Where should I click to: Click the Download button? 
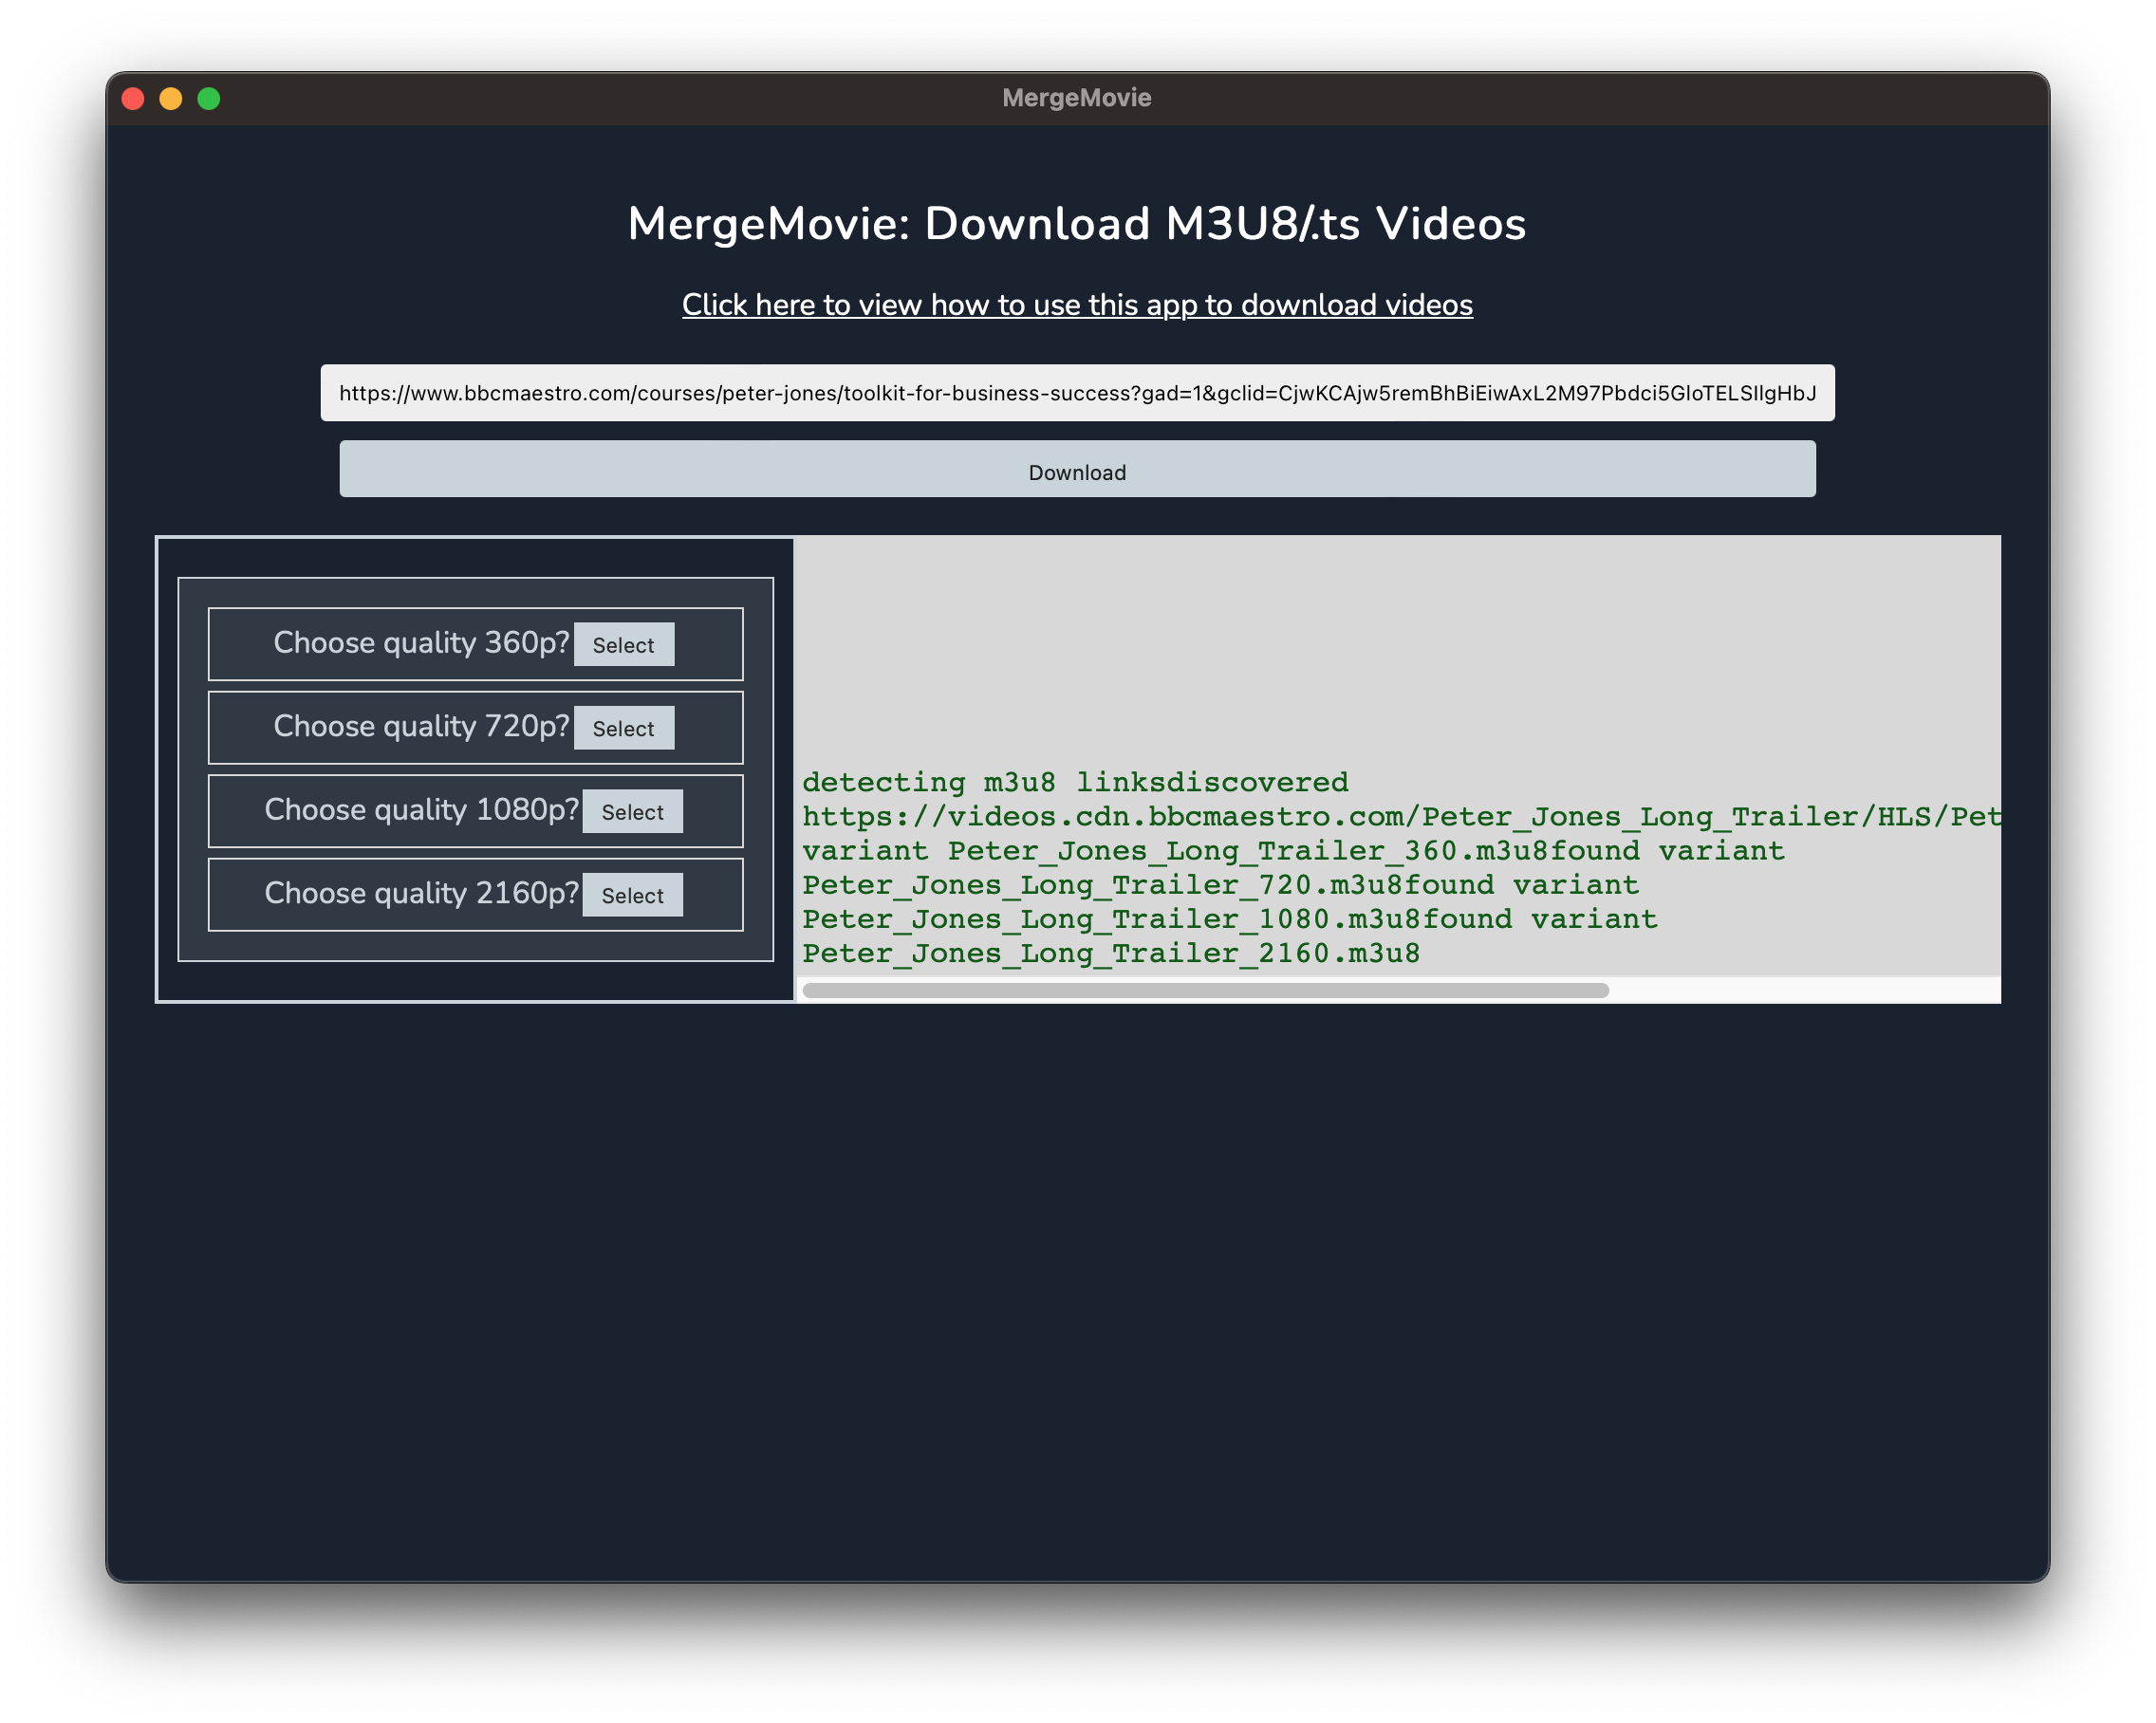coord(1076,470)
